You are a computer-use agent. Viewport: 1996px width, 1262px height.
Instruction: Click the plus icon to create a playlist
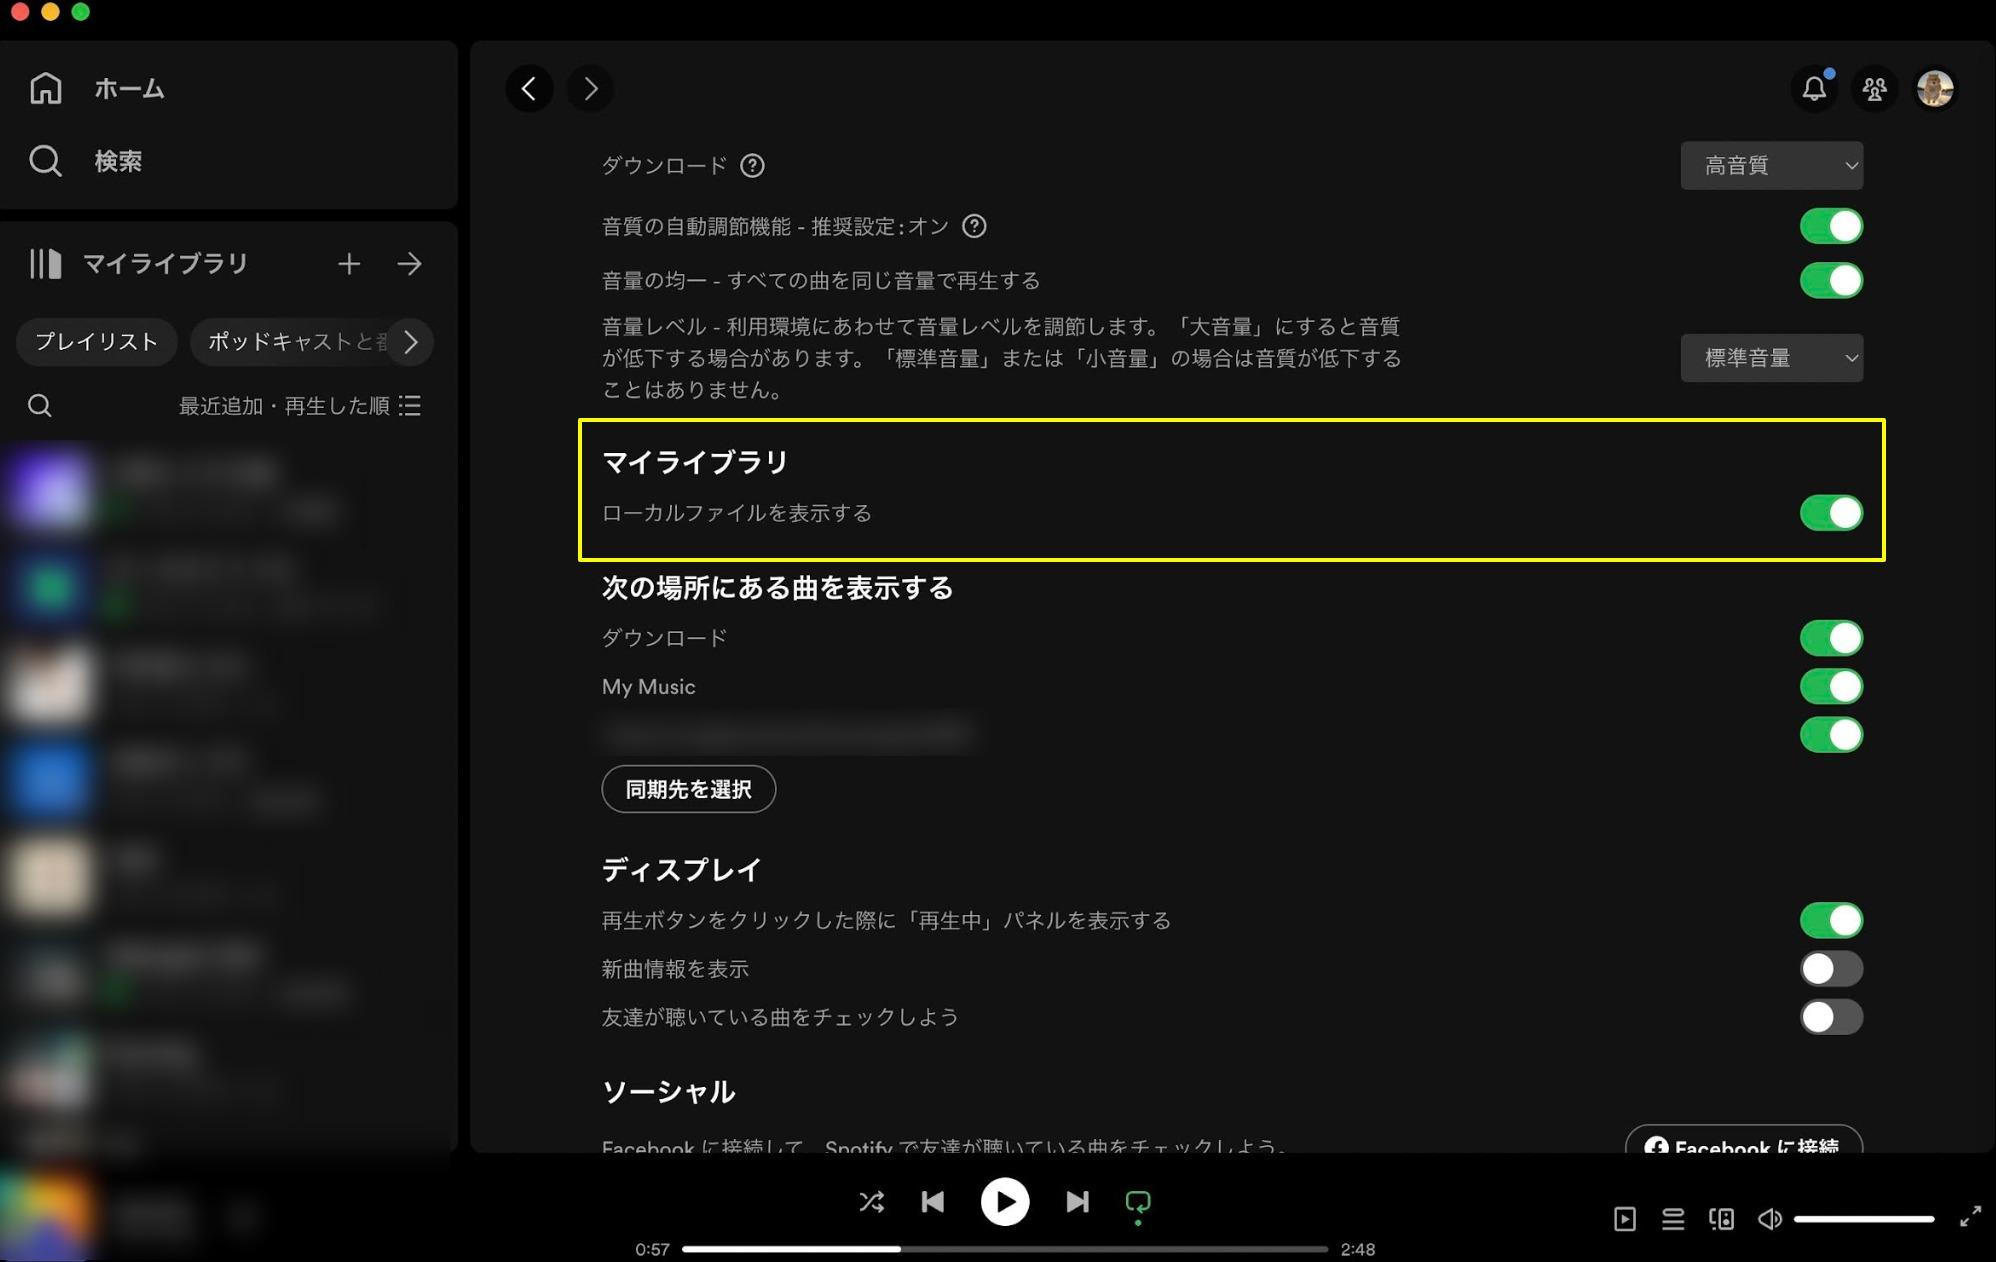[x=348, y=264]
